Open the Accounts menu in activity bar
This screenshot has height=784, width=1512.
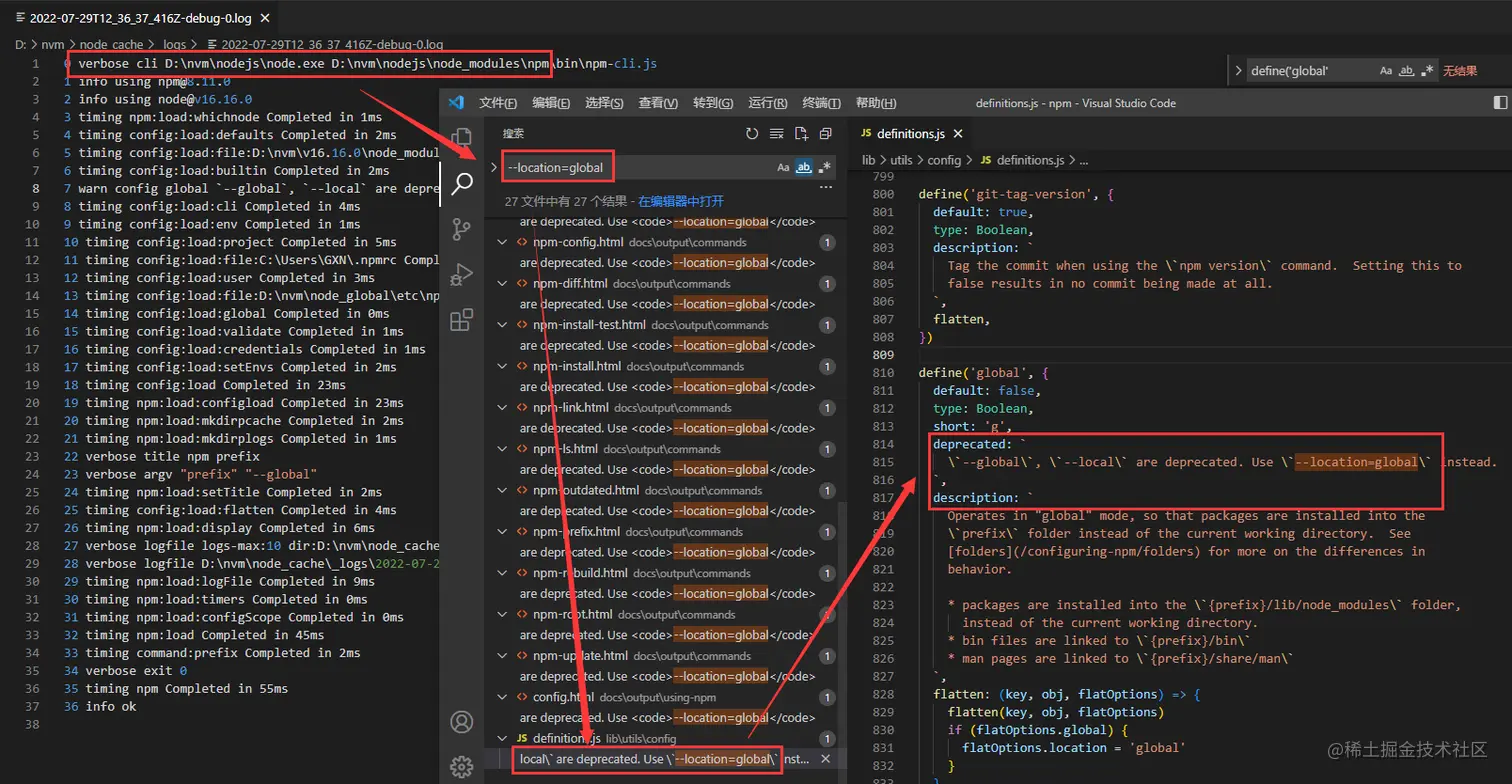point(461,721)
